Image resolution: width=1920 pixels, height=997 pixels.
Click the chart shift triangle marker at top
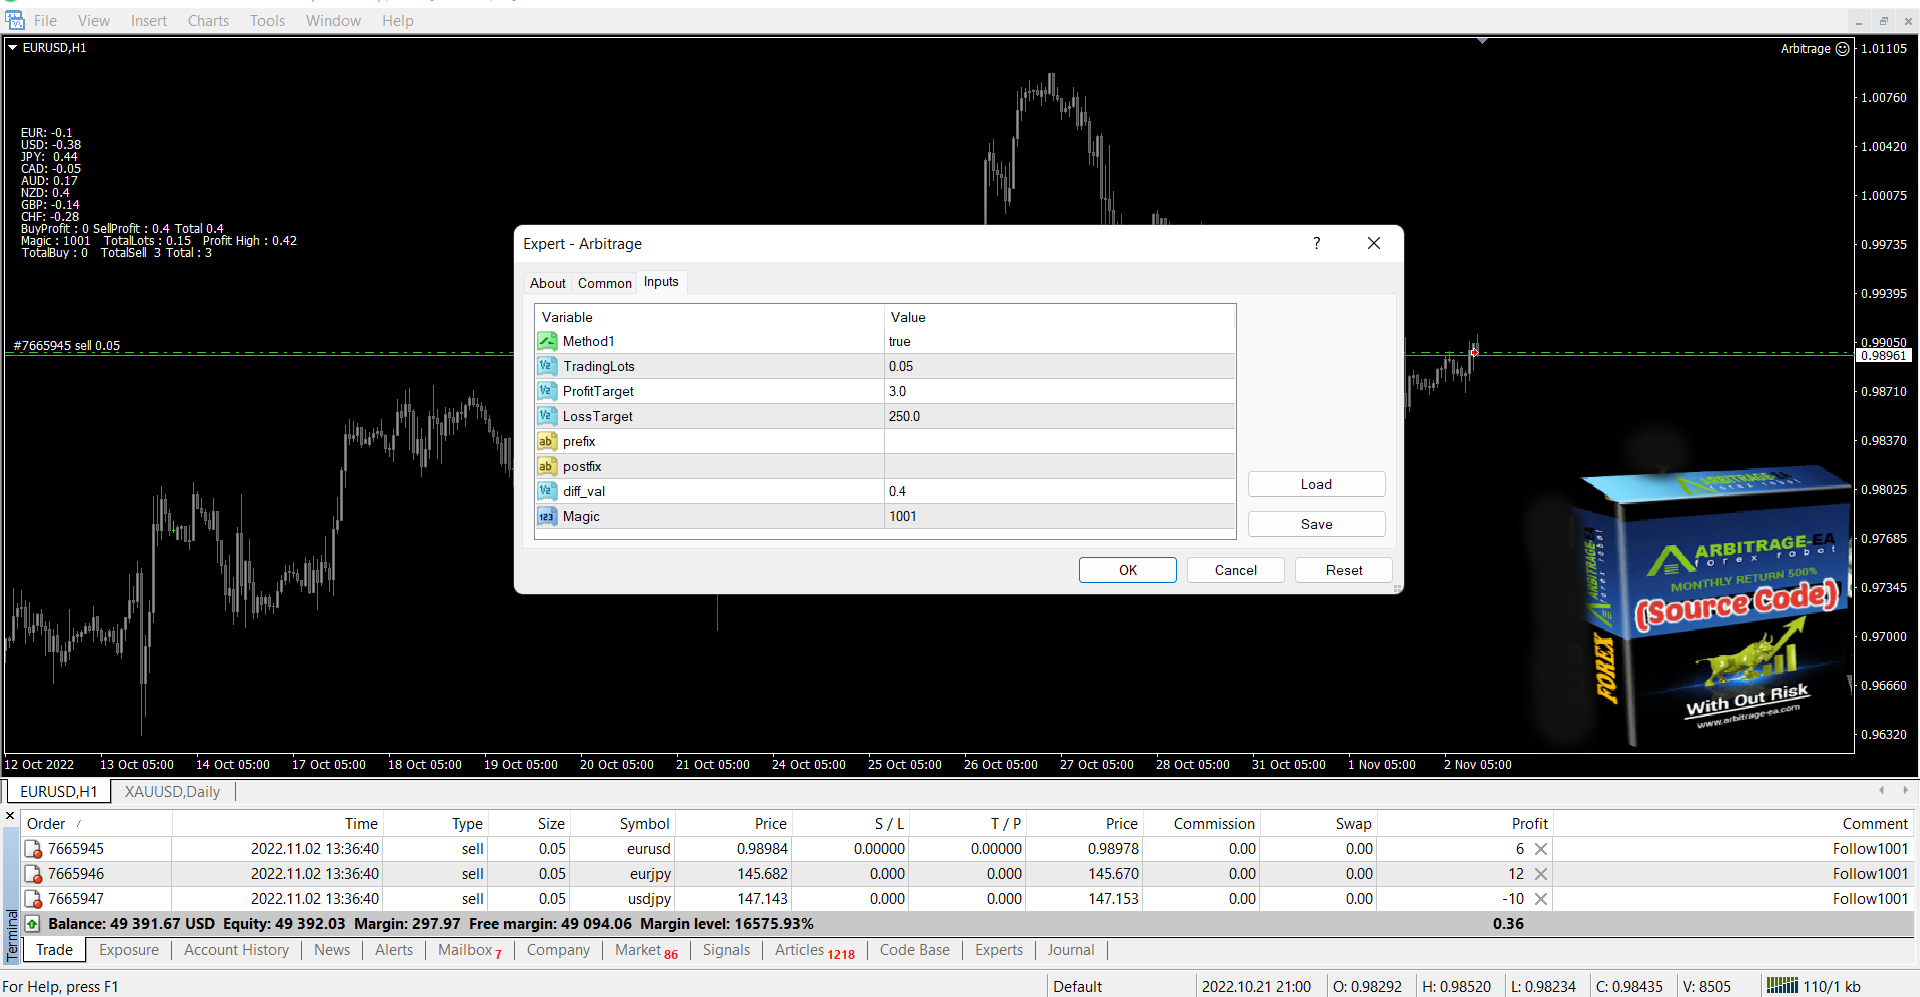point(1482,41)
